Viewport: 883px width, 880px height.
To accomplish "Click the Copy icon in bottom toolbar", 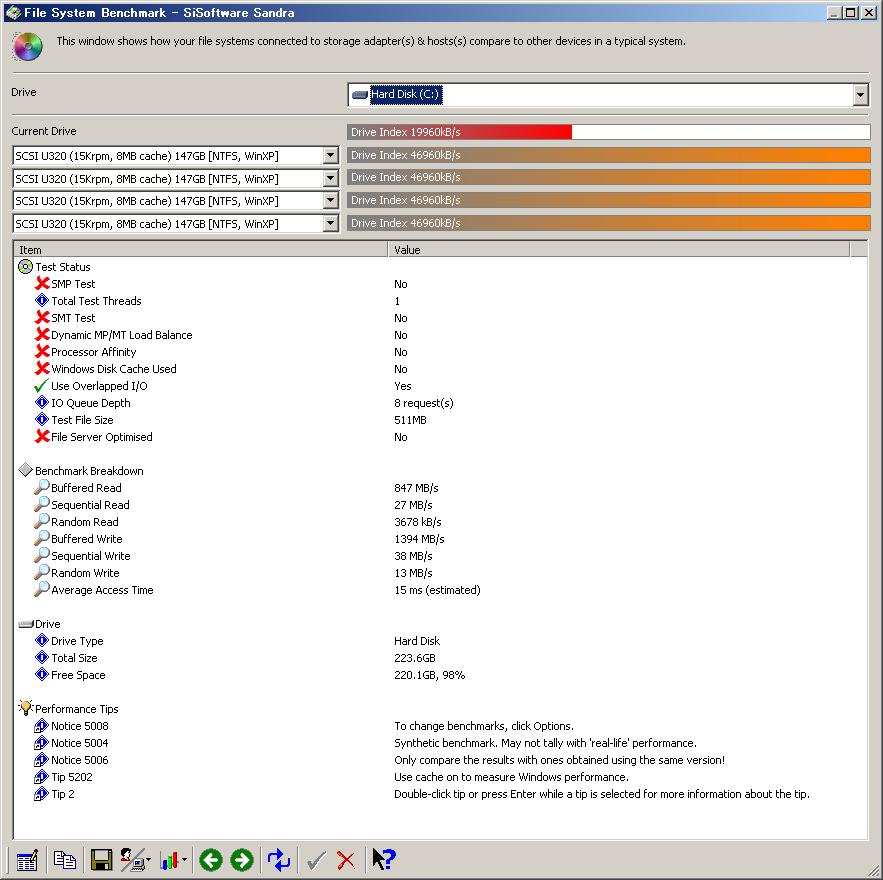I will pyautogui.click(x=65, y=860).
